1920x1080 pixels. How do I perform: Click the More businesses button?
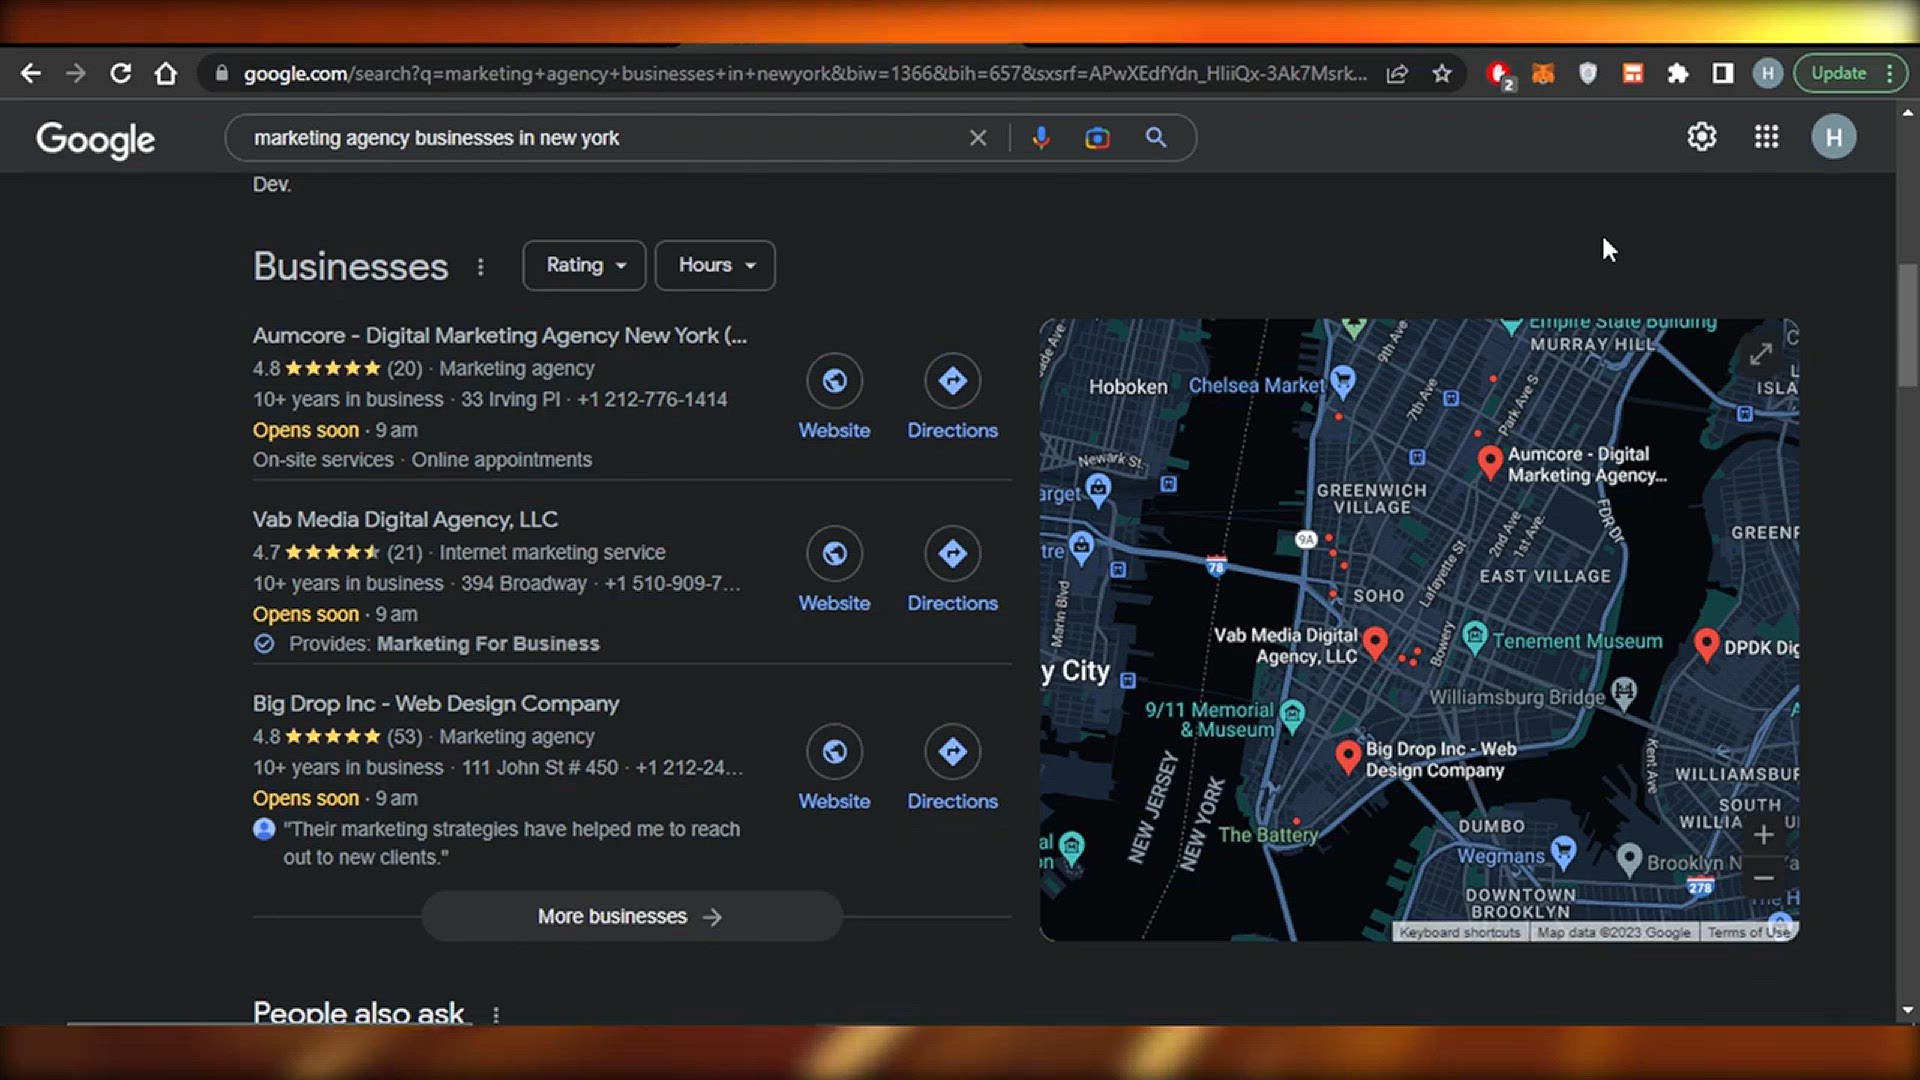pyautogui.click(x=631, y=917)
